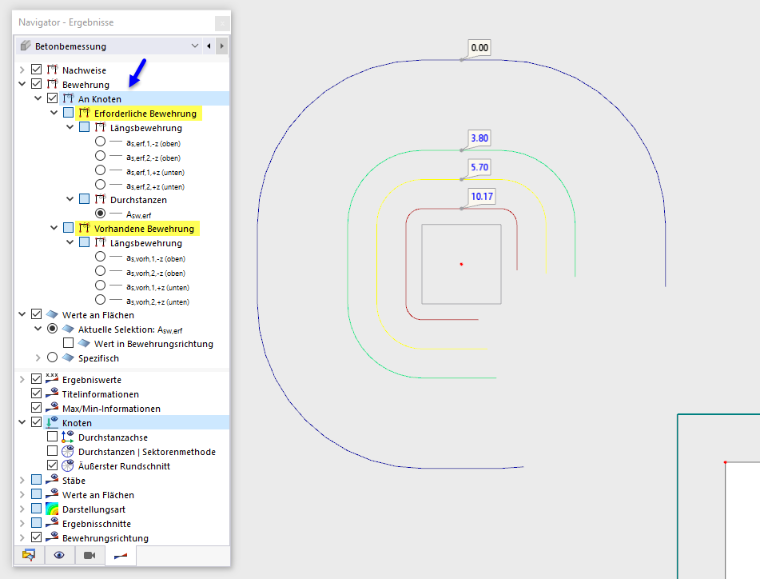Screen dimensions: 760x579
Task: Select radio as,vorh,1,+z (unten)
Action: (x=100, y=285)
